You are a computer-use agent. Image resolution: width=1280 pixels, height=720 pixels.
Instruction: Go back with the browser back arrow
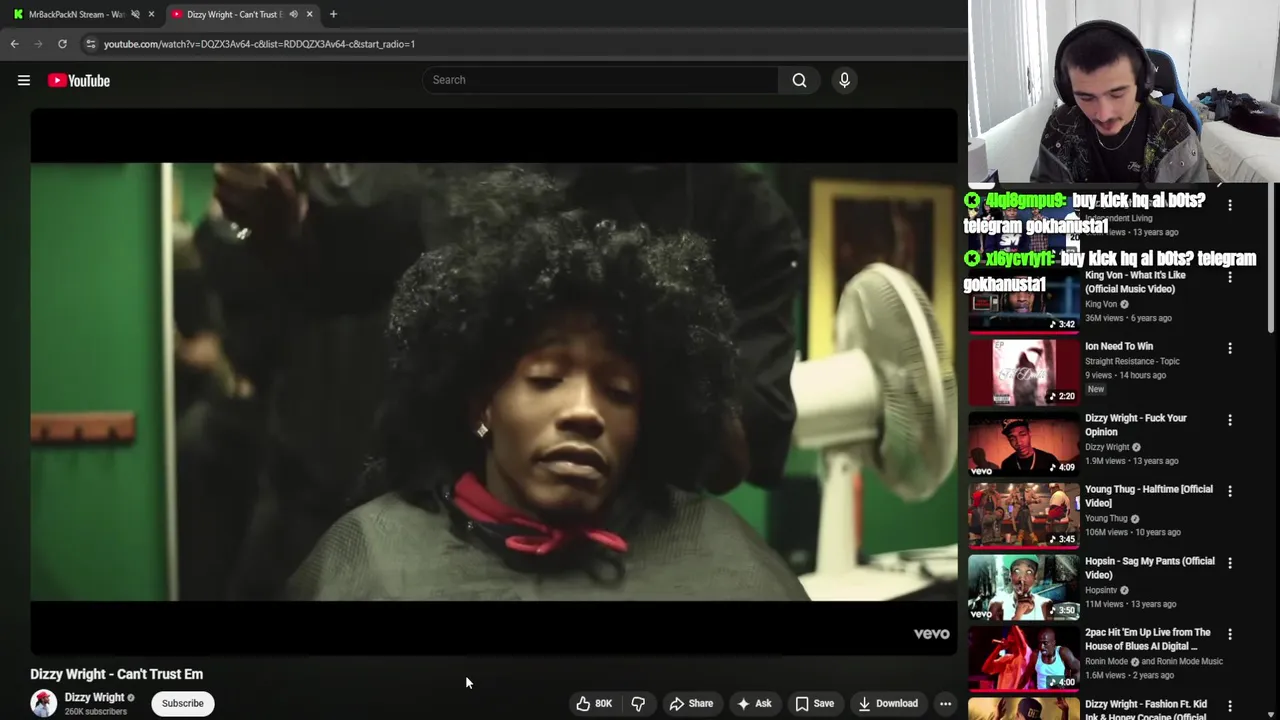[14, 44]
